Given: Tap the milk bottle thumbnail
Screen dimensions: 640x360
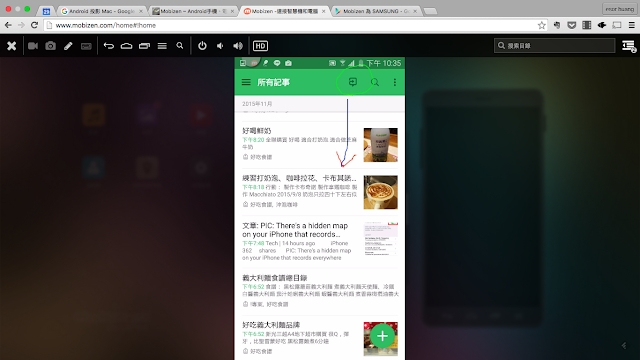Looking at the screenshot, I should pos(380,145).
